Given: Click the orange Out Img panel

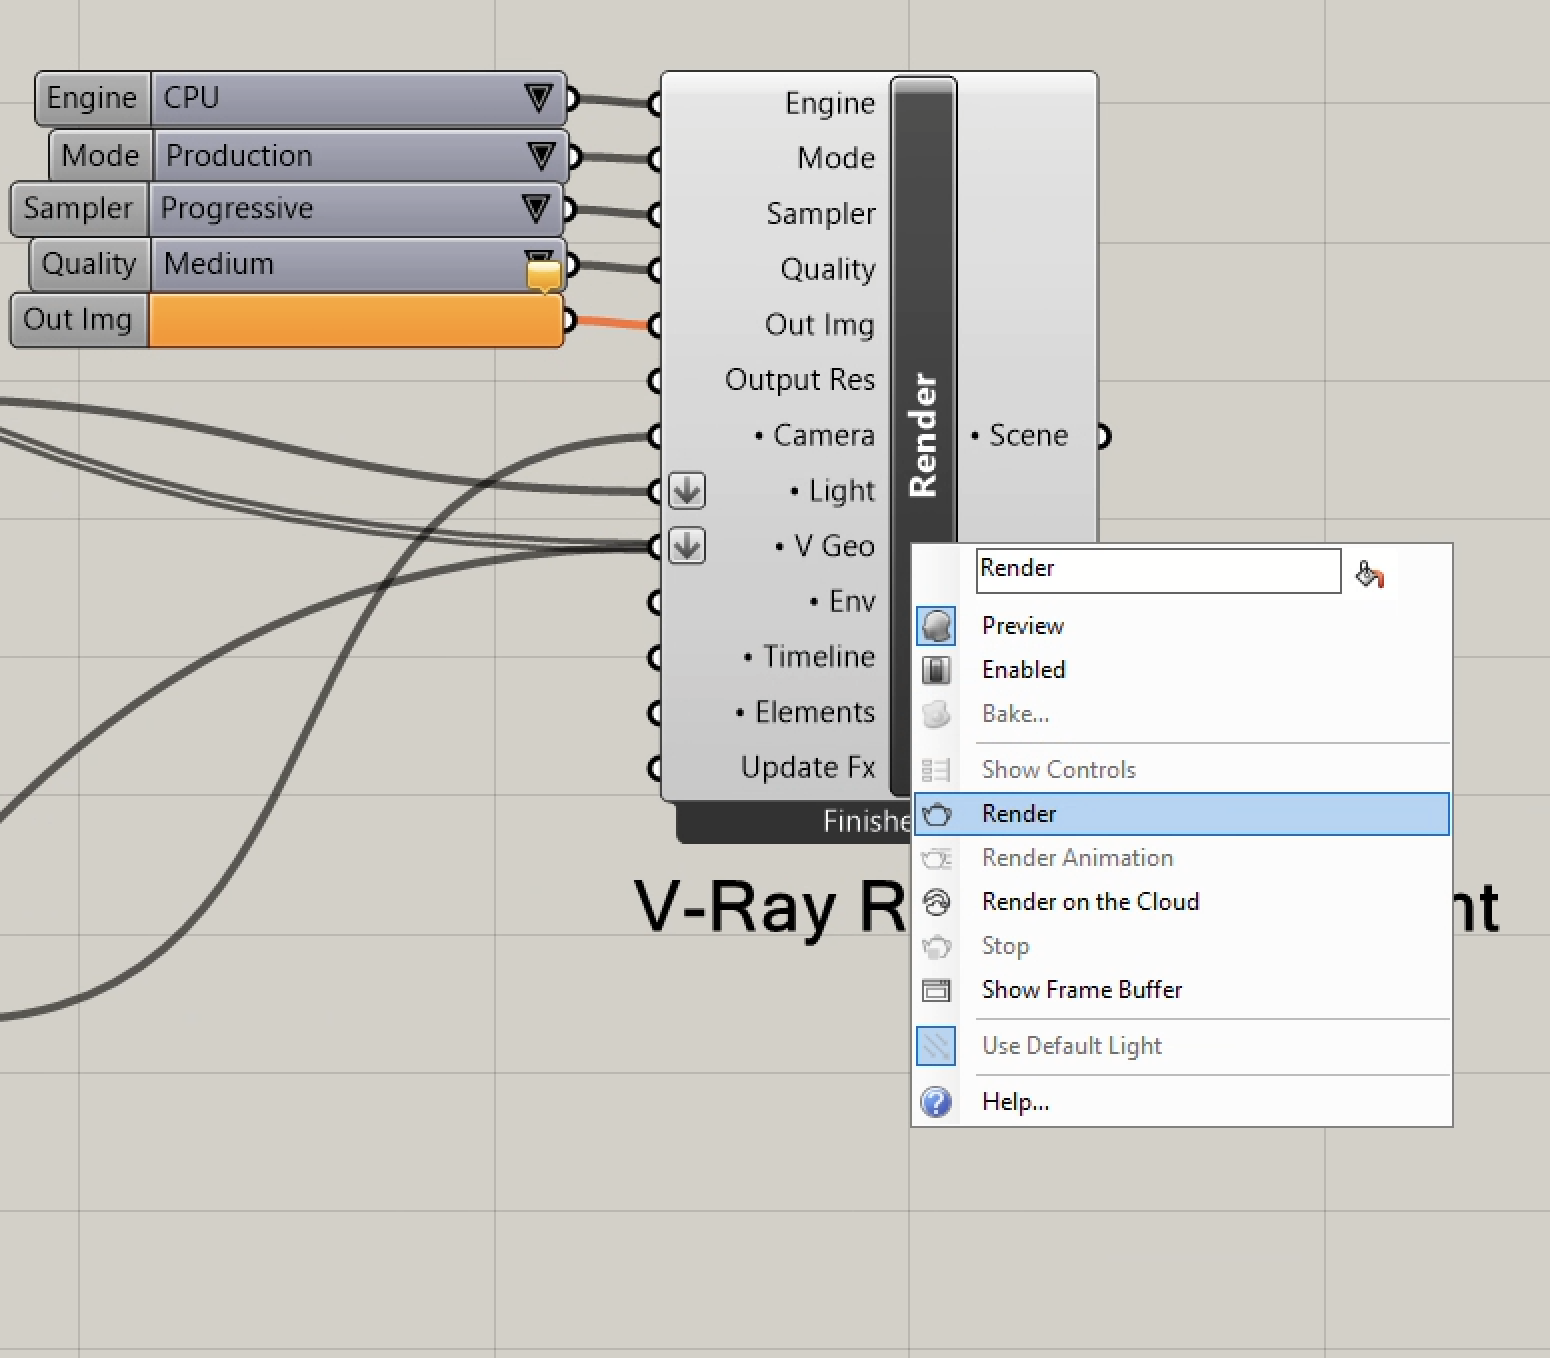Looking at the screenshot, I should [356, 320].
